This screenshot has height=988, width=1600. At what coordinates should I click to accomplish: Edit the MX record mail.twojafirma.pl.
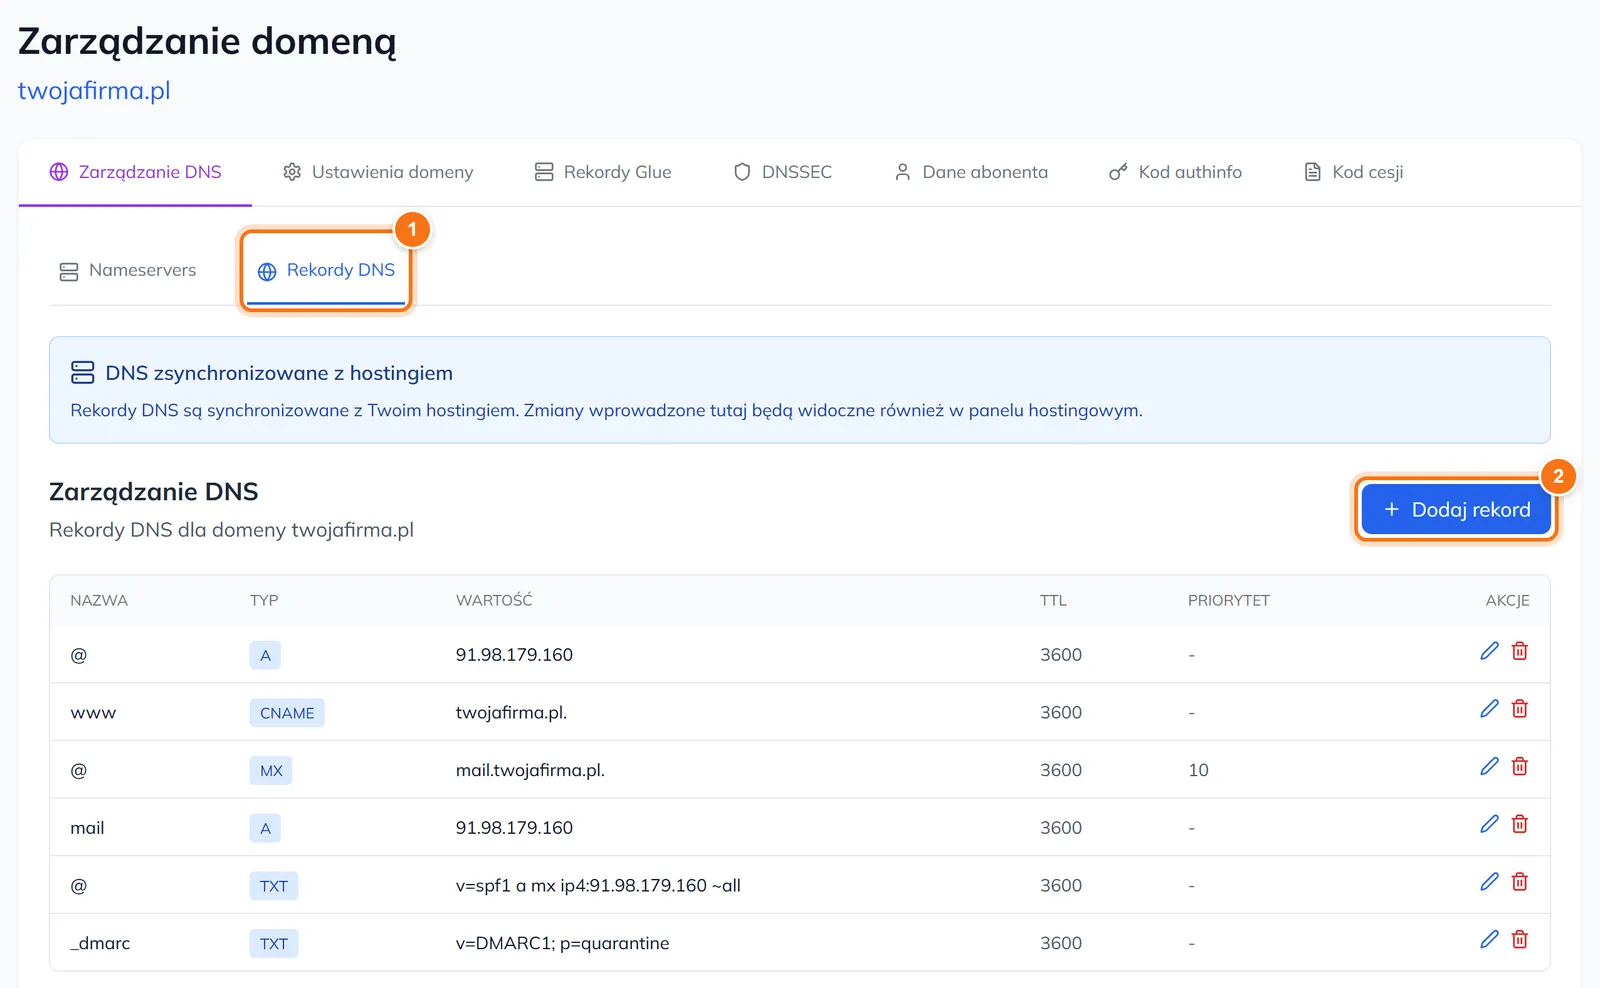[x=1489, y=767]
